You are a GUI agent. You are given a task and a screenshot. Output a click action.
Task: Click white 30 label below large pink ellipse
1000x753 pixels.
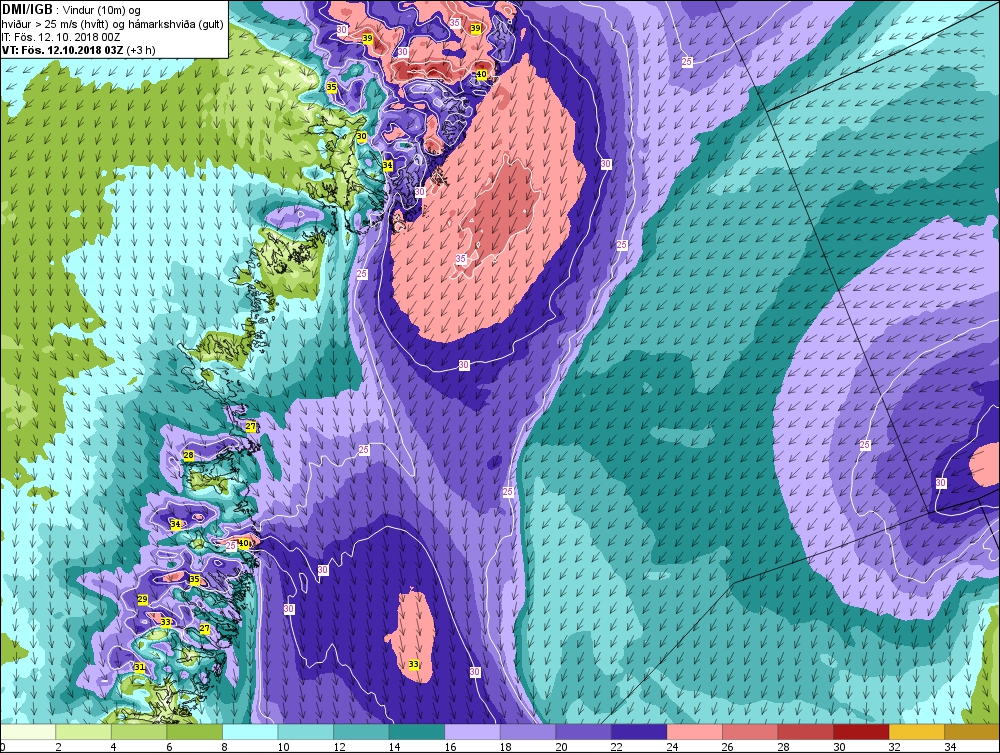coord(464,365)
